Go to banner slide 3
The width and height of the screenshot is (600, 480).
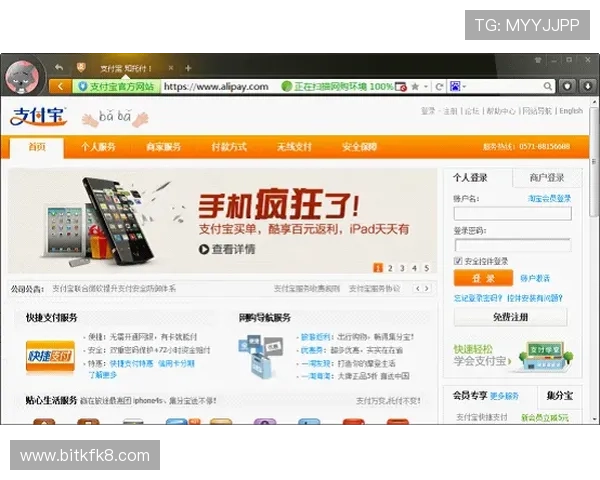tap(402, 268)
